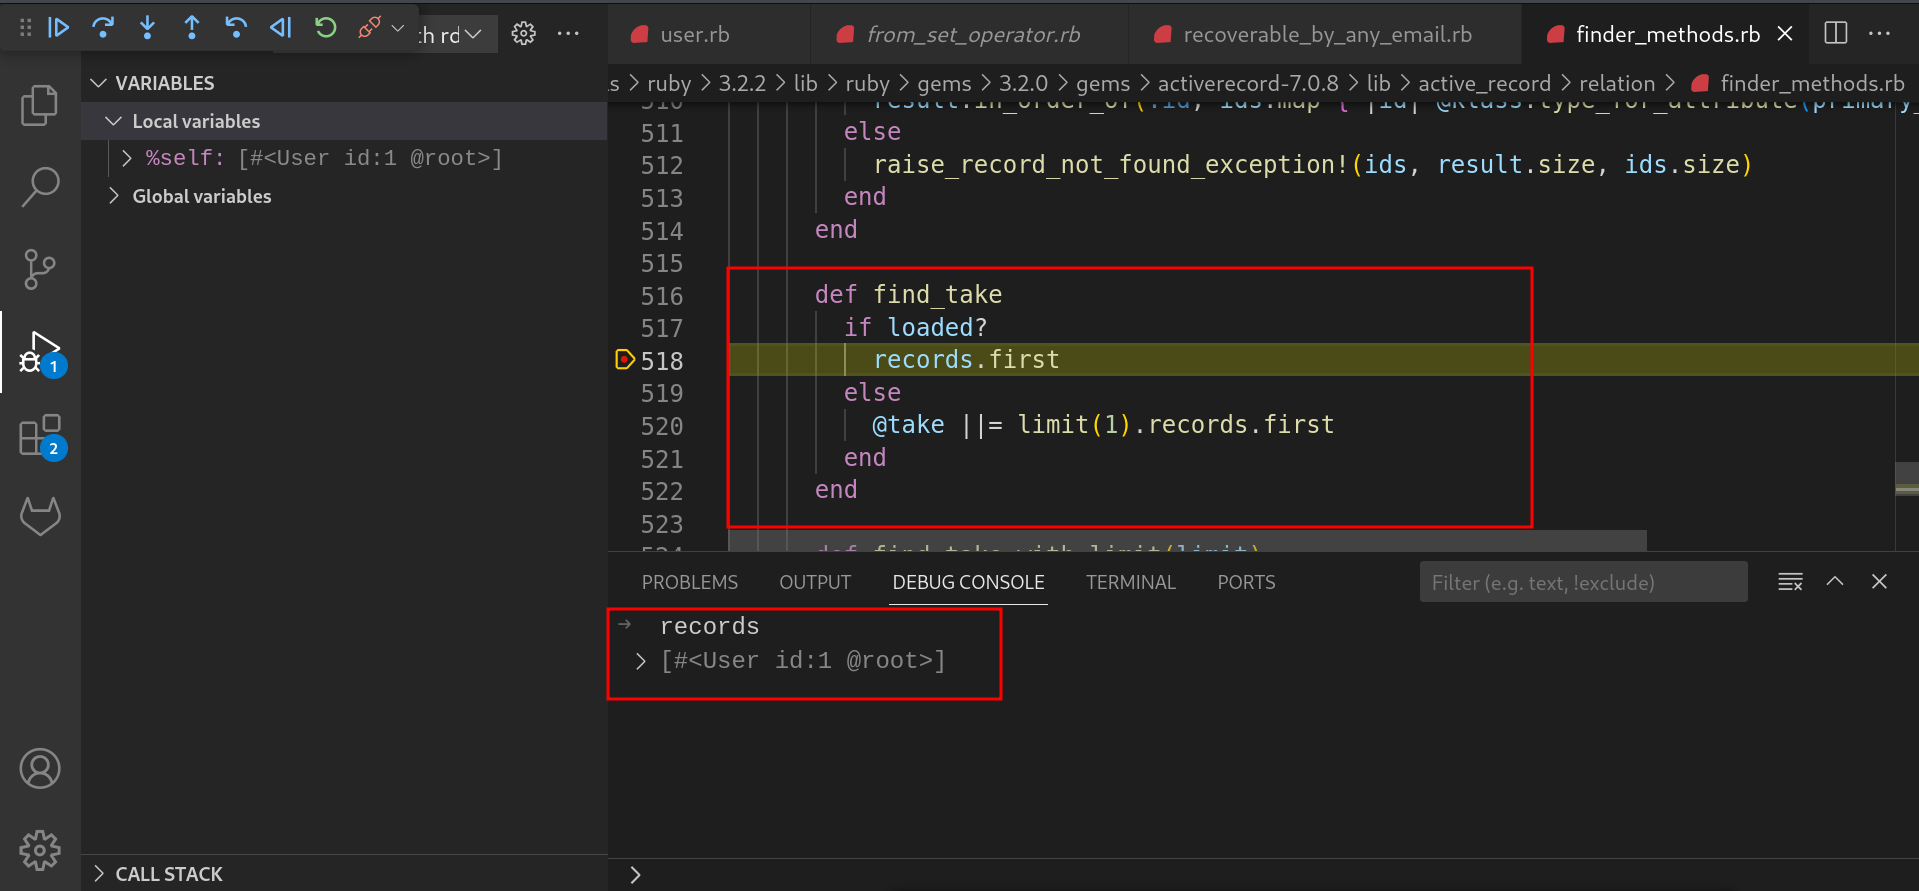Close the finder_methods.rb tab
The height and width of the screenshot is (891, 1919).
[x=1785, y=34]
